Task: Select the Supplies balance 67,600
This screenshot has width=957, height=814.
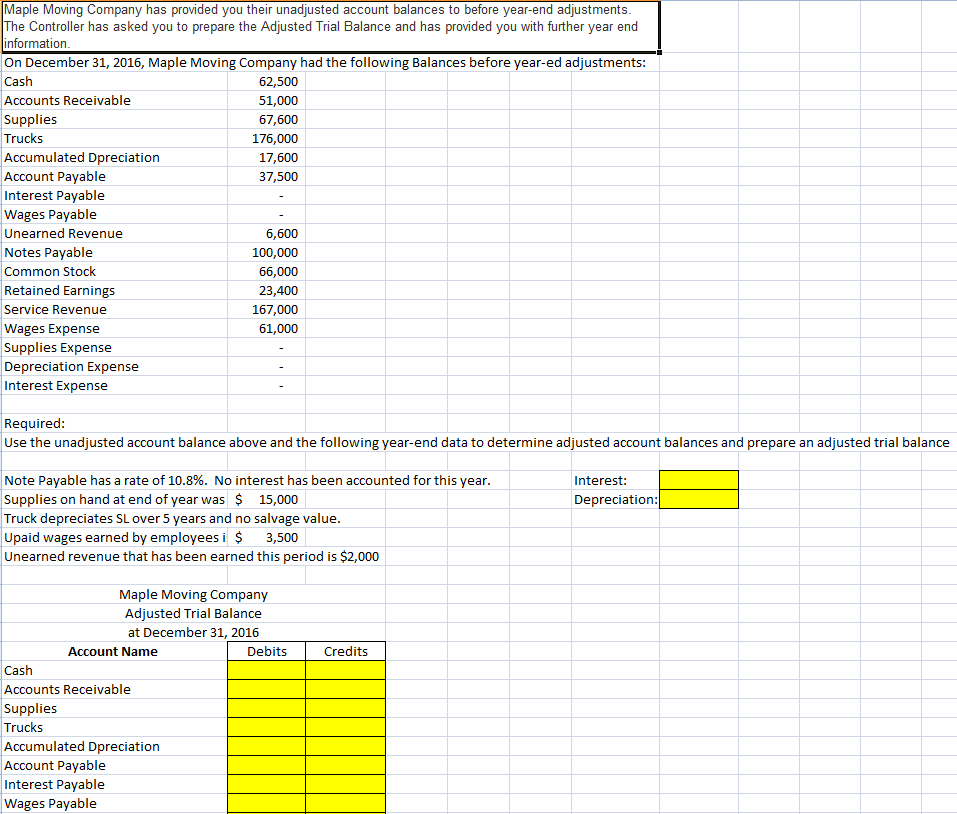Action: click(x=267, y=120)
